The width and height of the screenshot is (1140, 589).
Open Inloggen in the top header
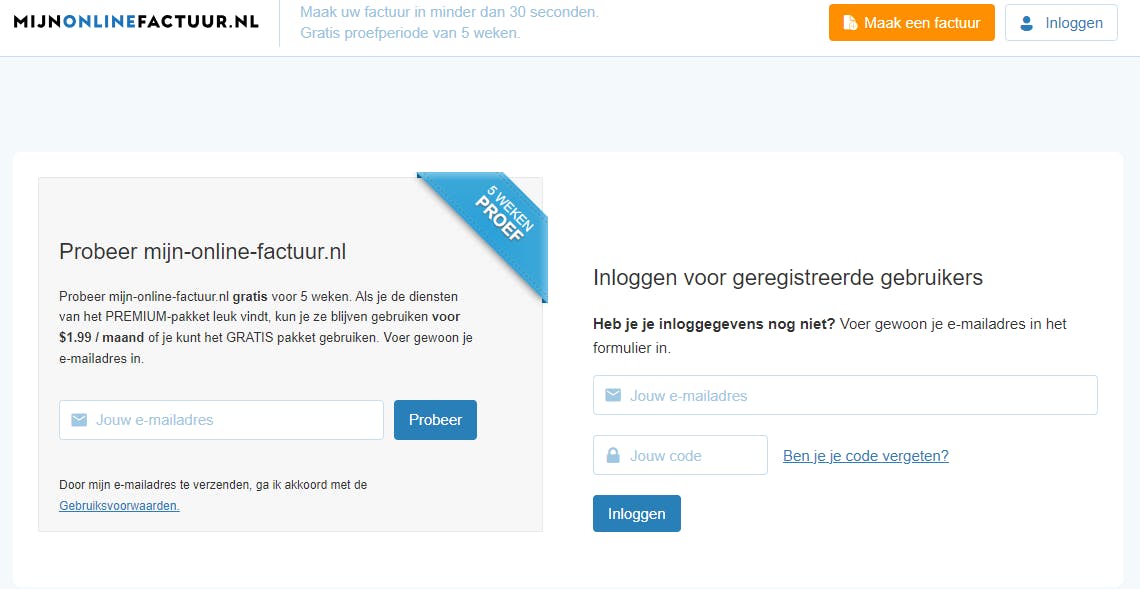[x=1061, y=23]
